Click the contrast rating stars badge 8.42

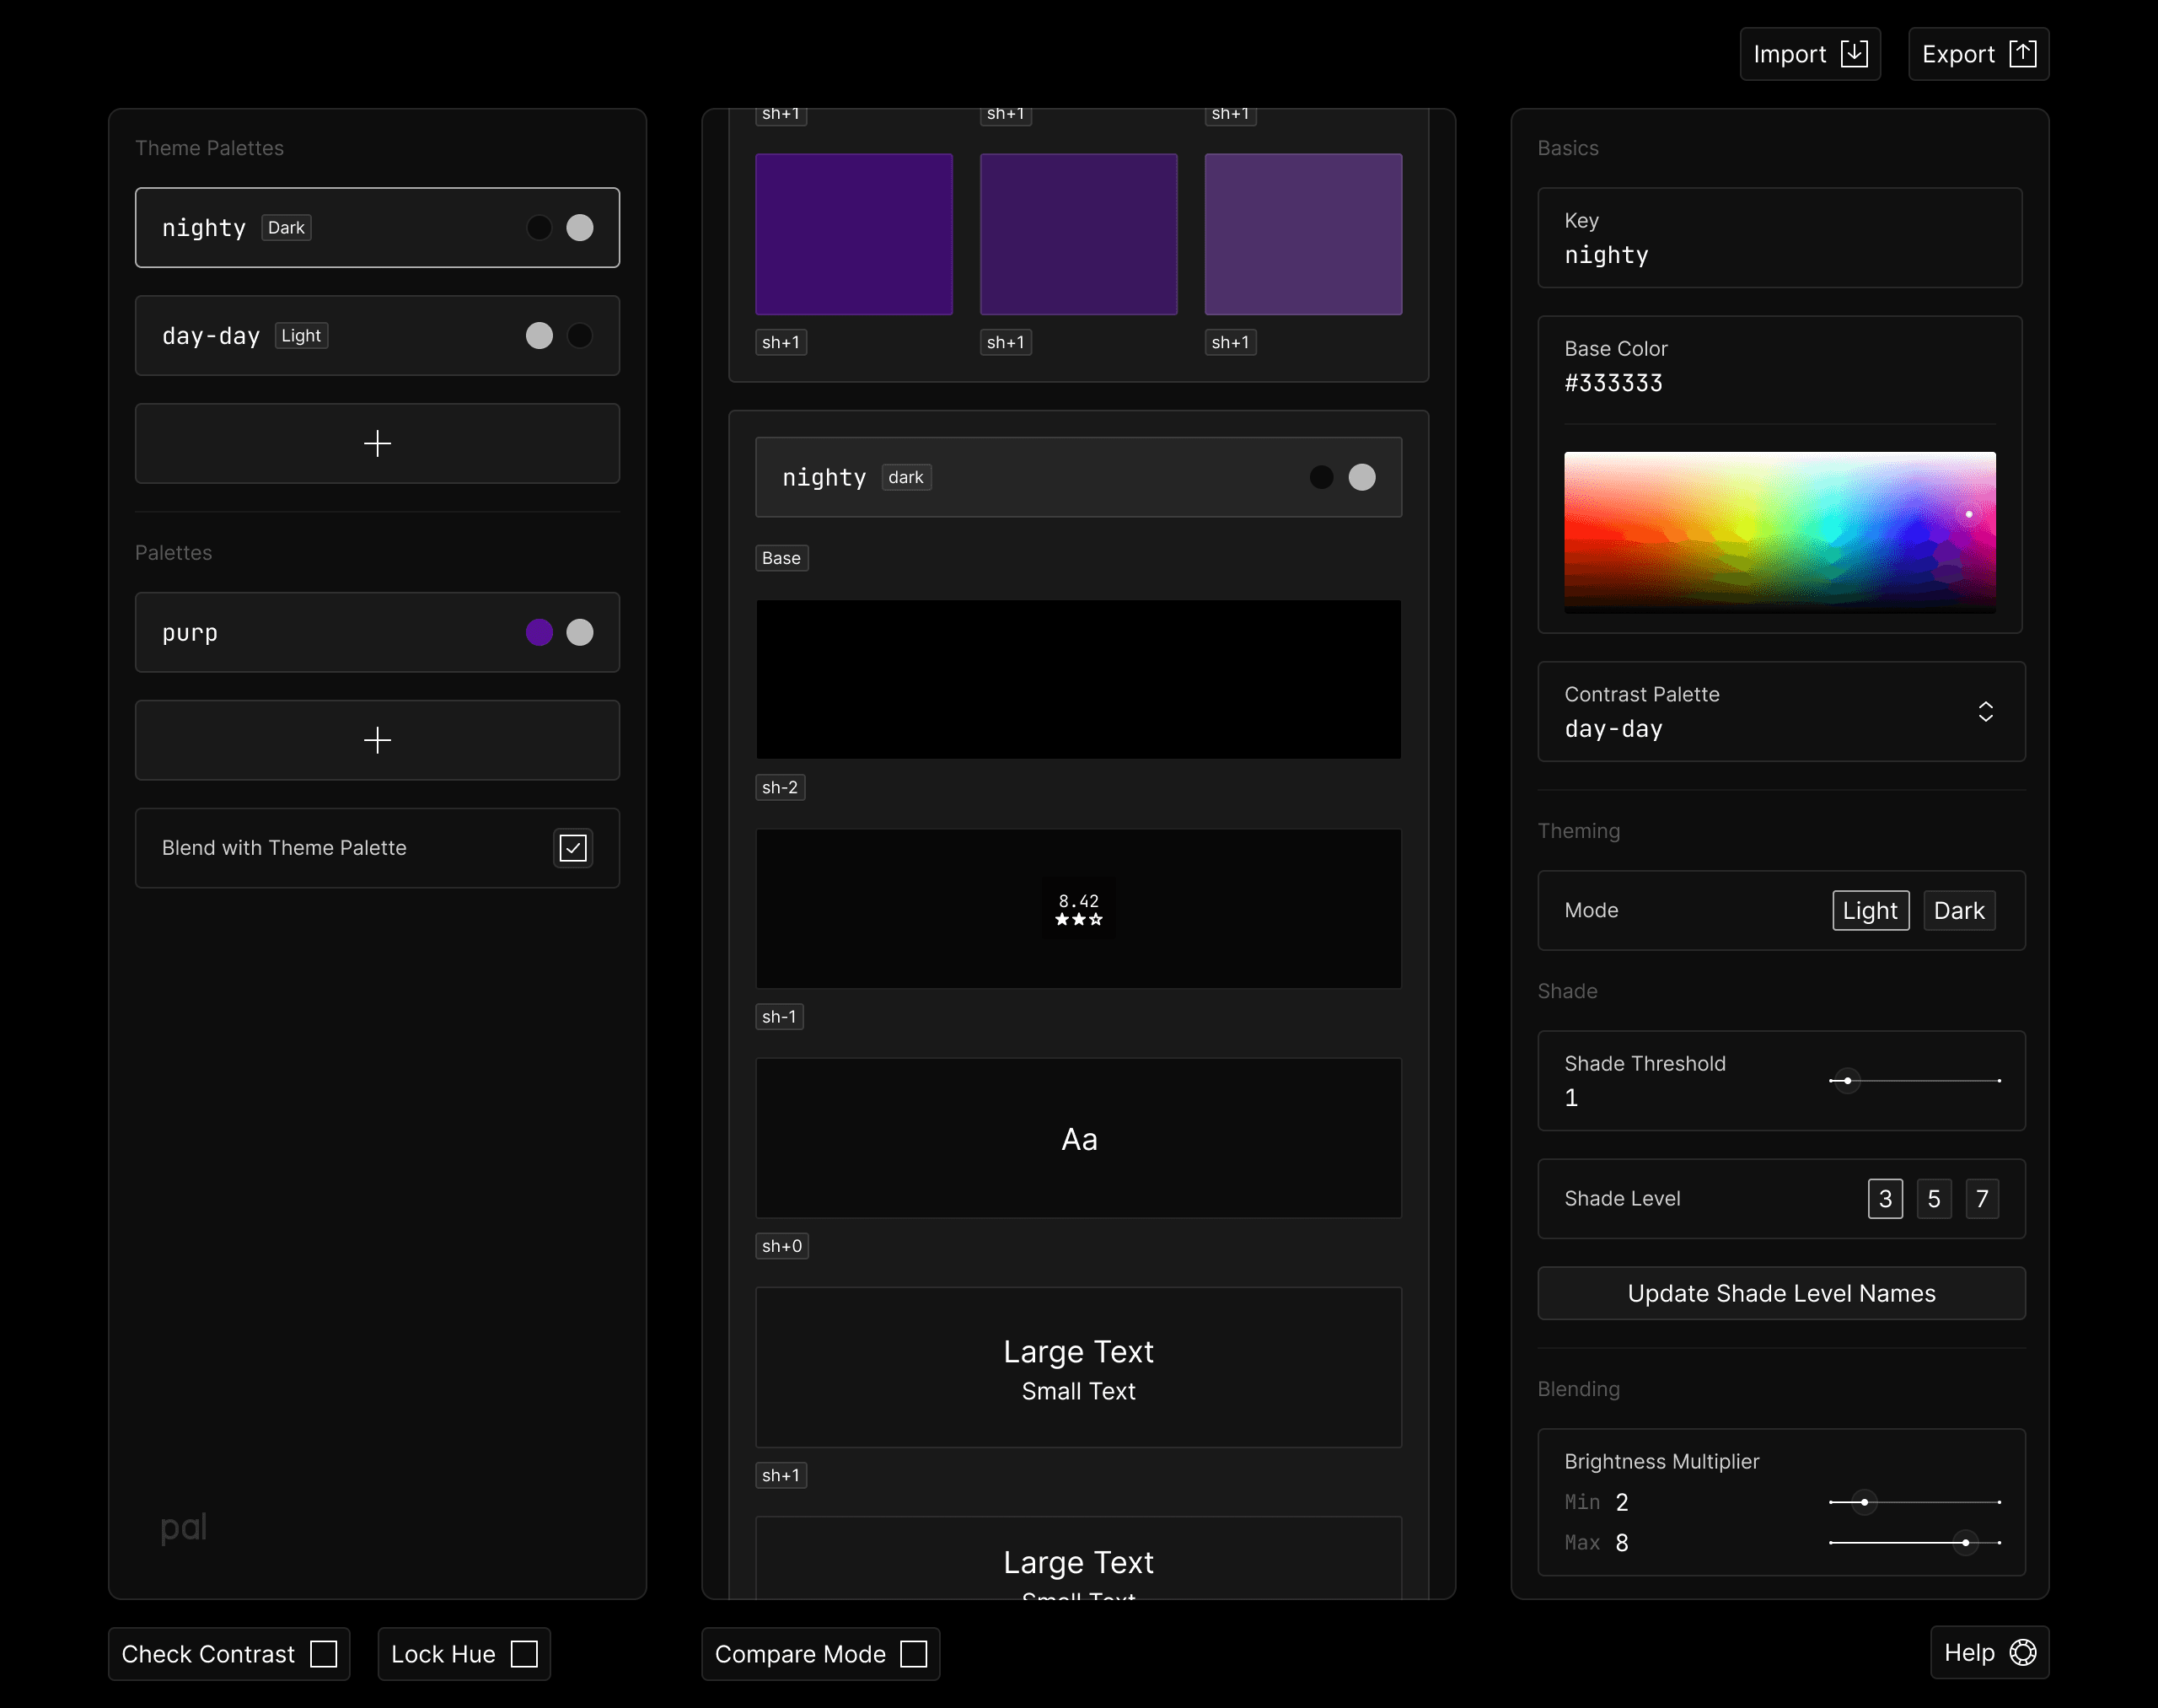[1078, 909]
